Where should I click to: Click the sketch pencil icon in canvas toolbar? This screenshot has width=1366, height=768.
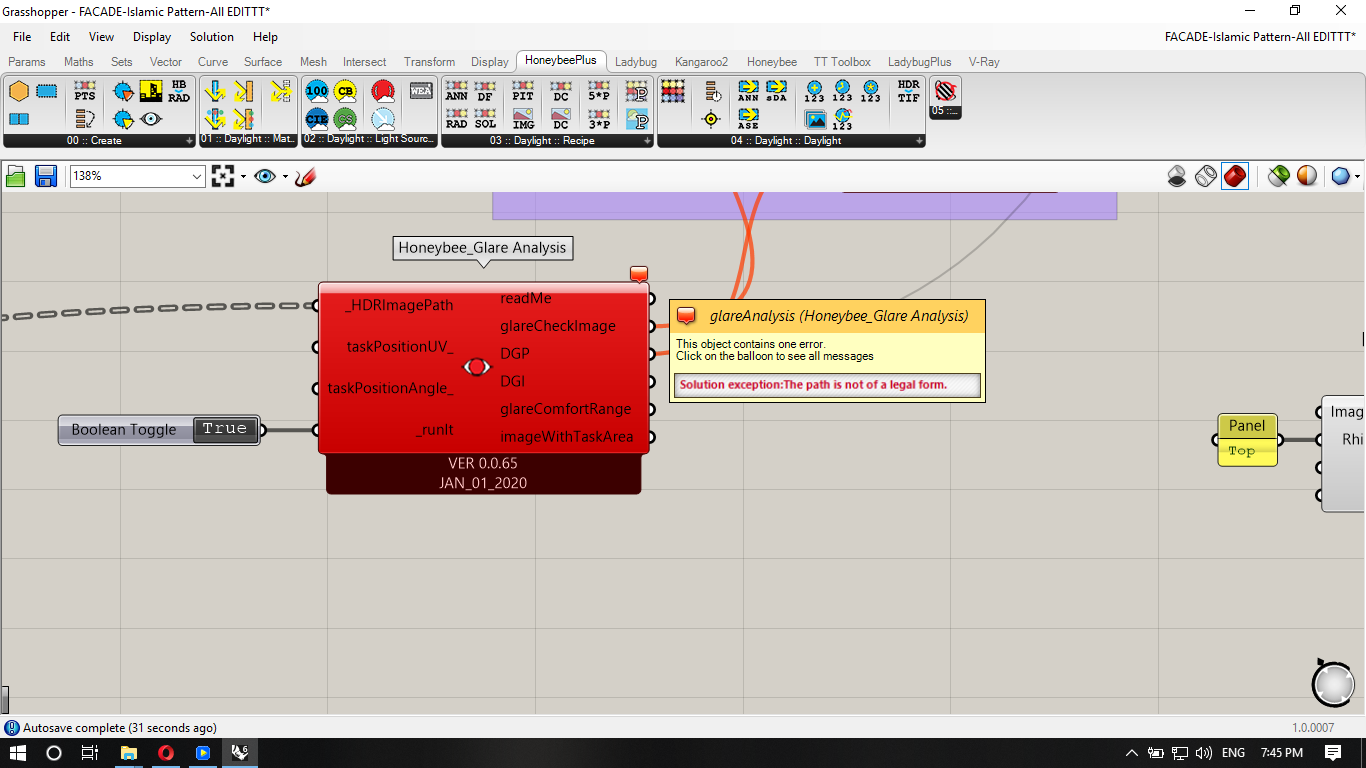(x=306, y=176)
